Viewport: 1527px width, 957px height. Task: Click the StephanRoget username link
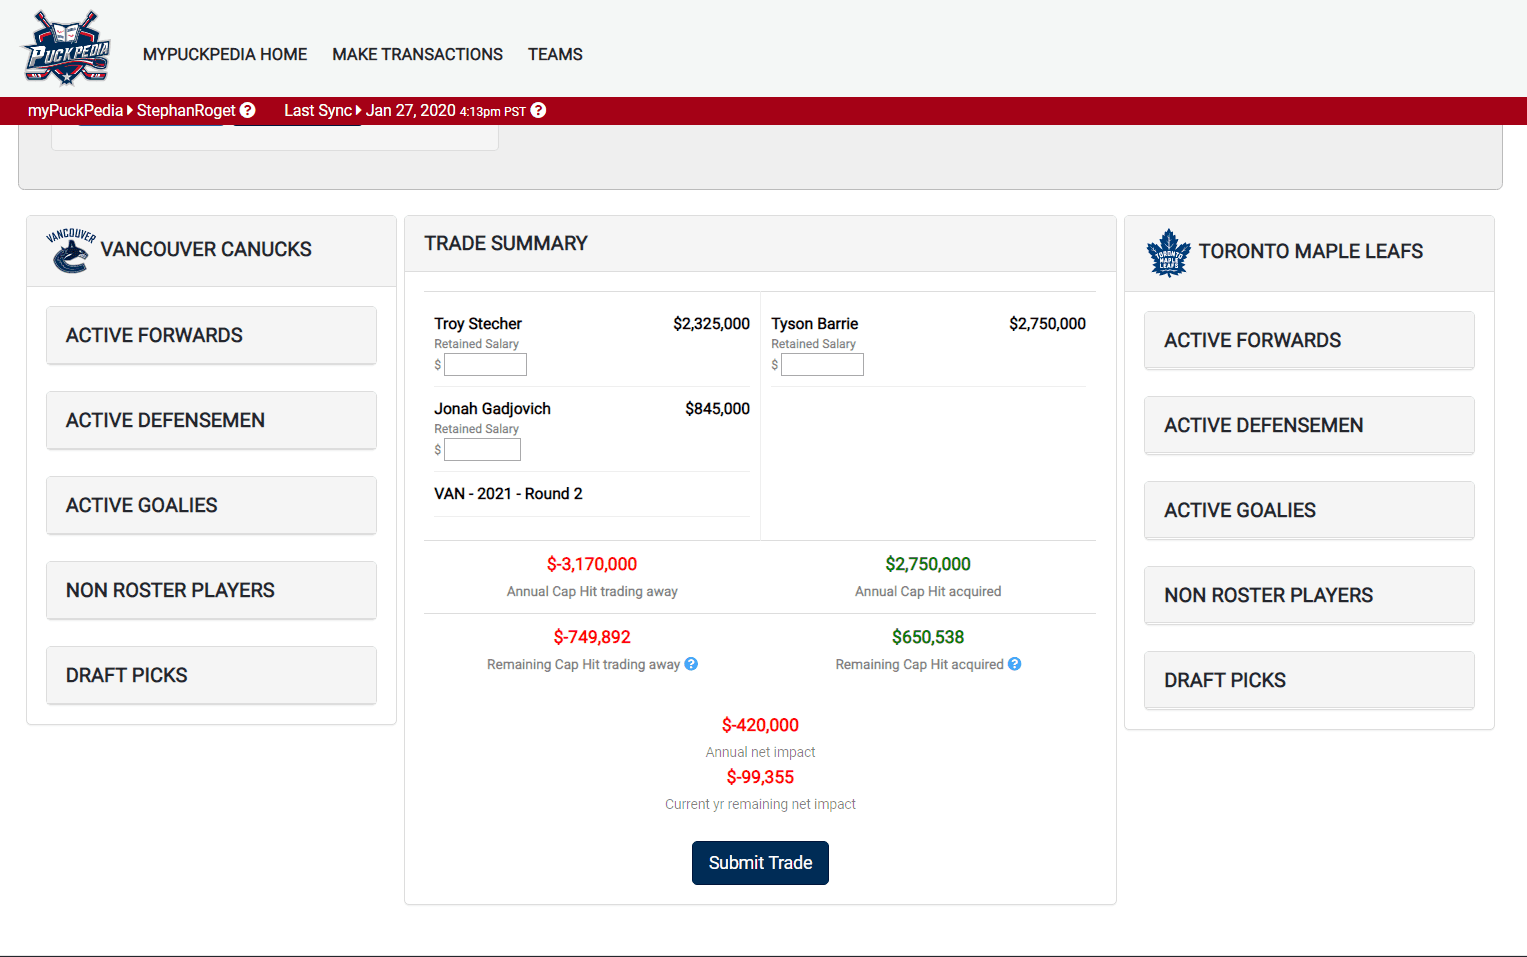click(186, 111)
